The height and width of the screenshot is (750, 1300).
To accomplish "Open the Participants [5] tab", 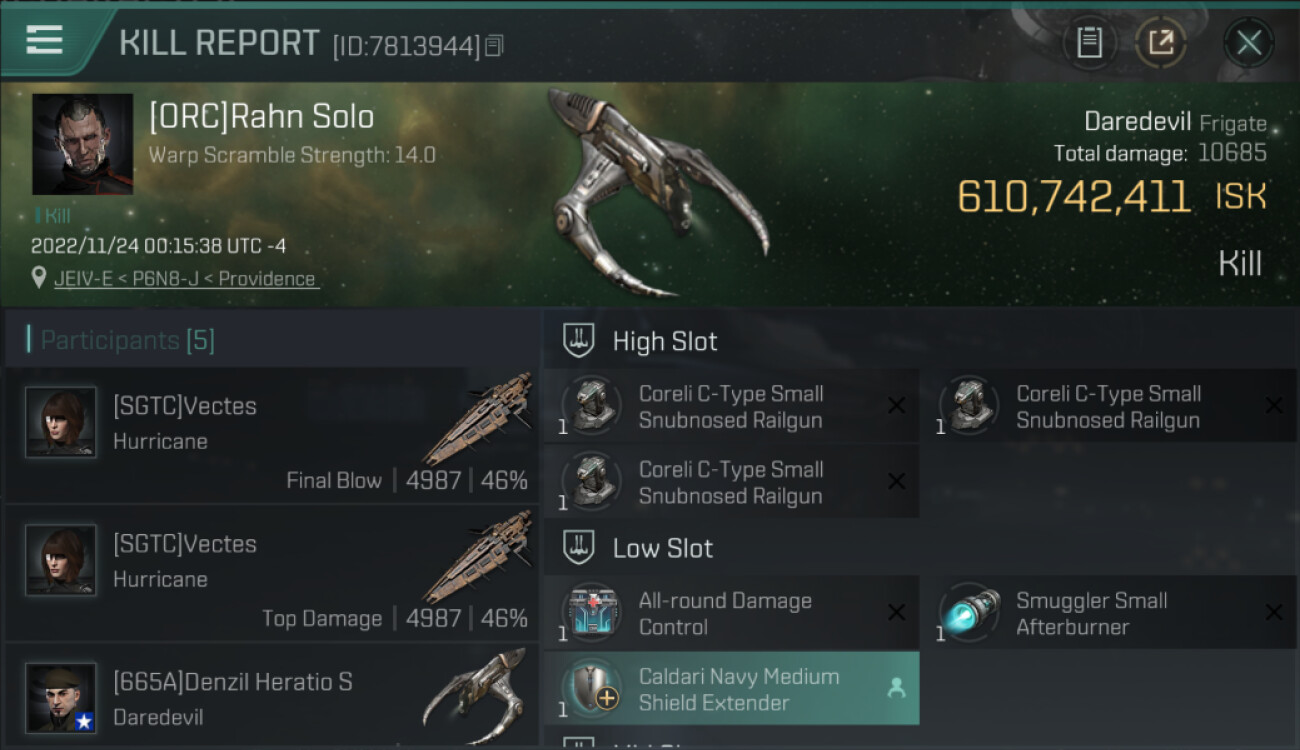I will click(127, 340).
